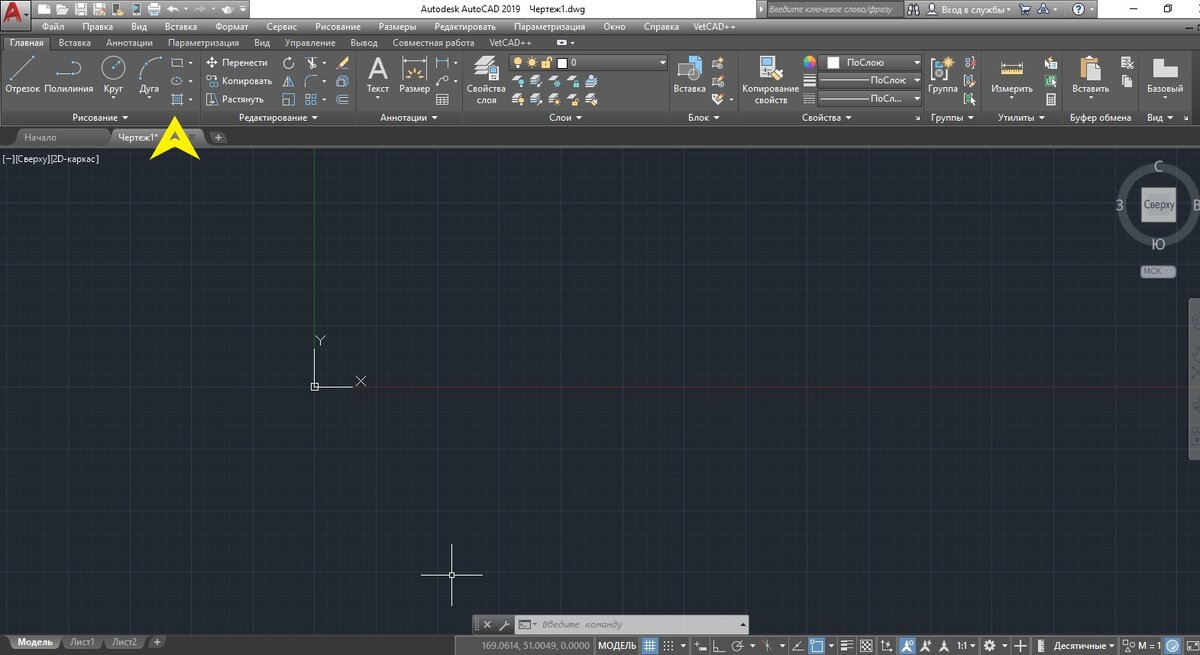Open the Сервис menu
The width and height of the screenshot is (1200, 655).
coord(281,27)
